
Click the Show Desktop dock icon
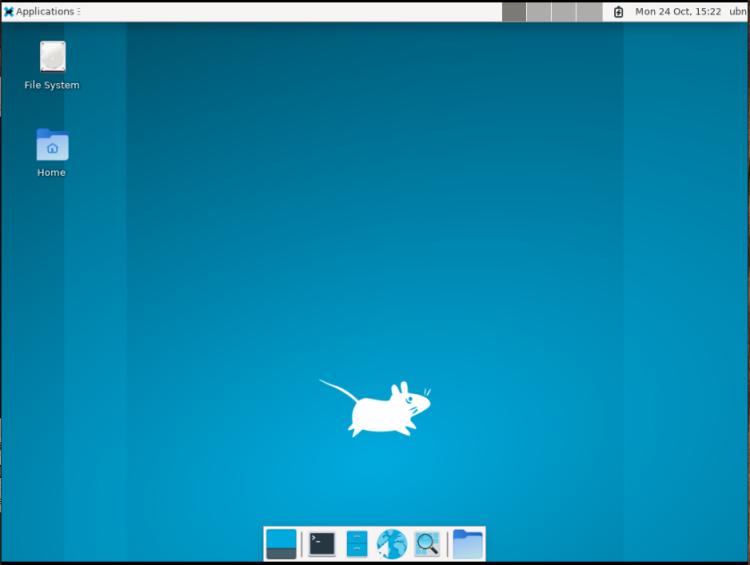tap(281, 544)
